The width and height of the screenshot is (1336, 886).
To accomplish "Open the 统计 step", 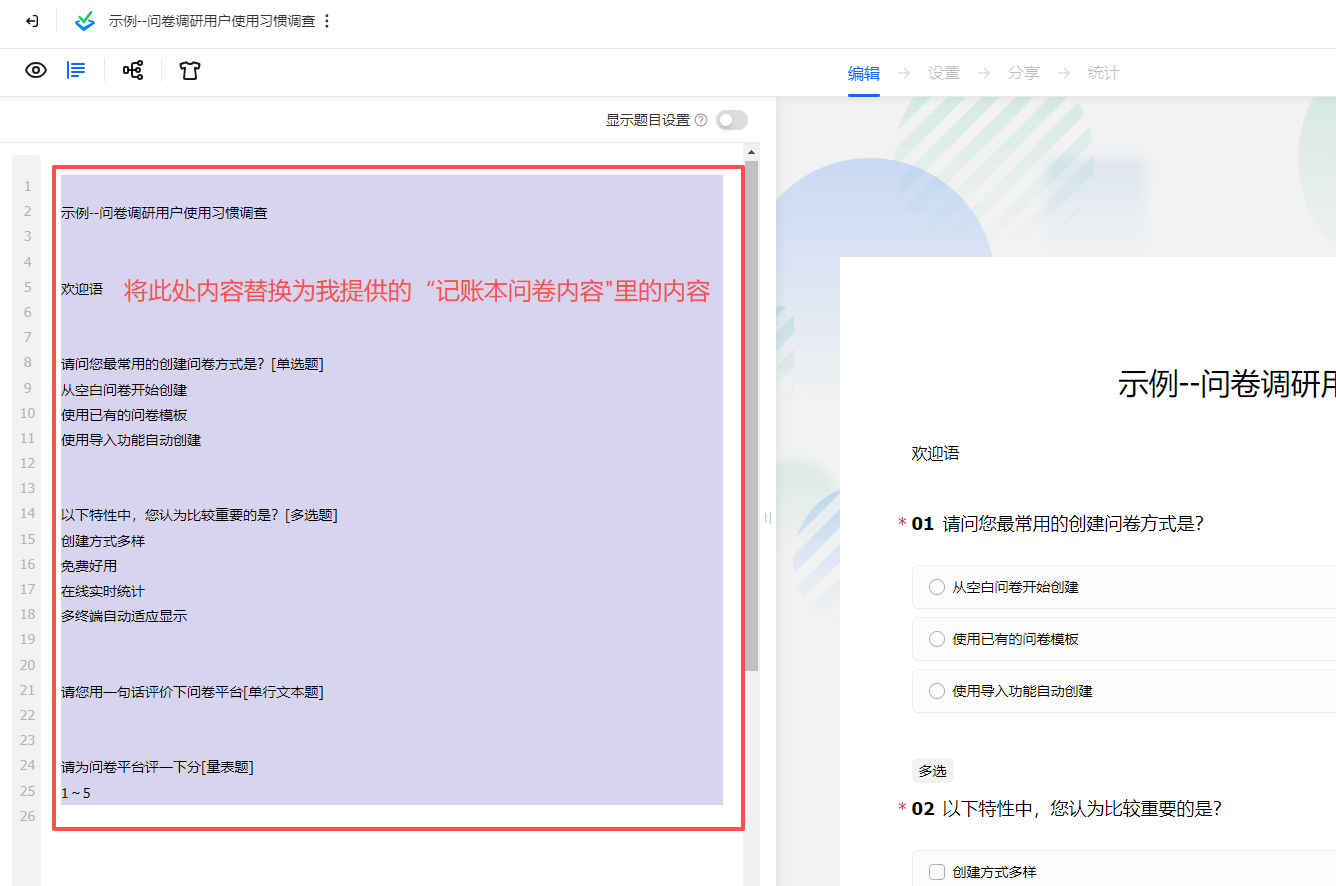I will pos(1103,73).
